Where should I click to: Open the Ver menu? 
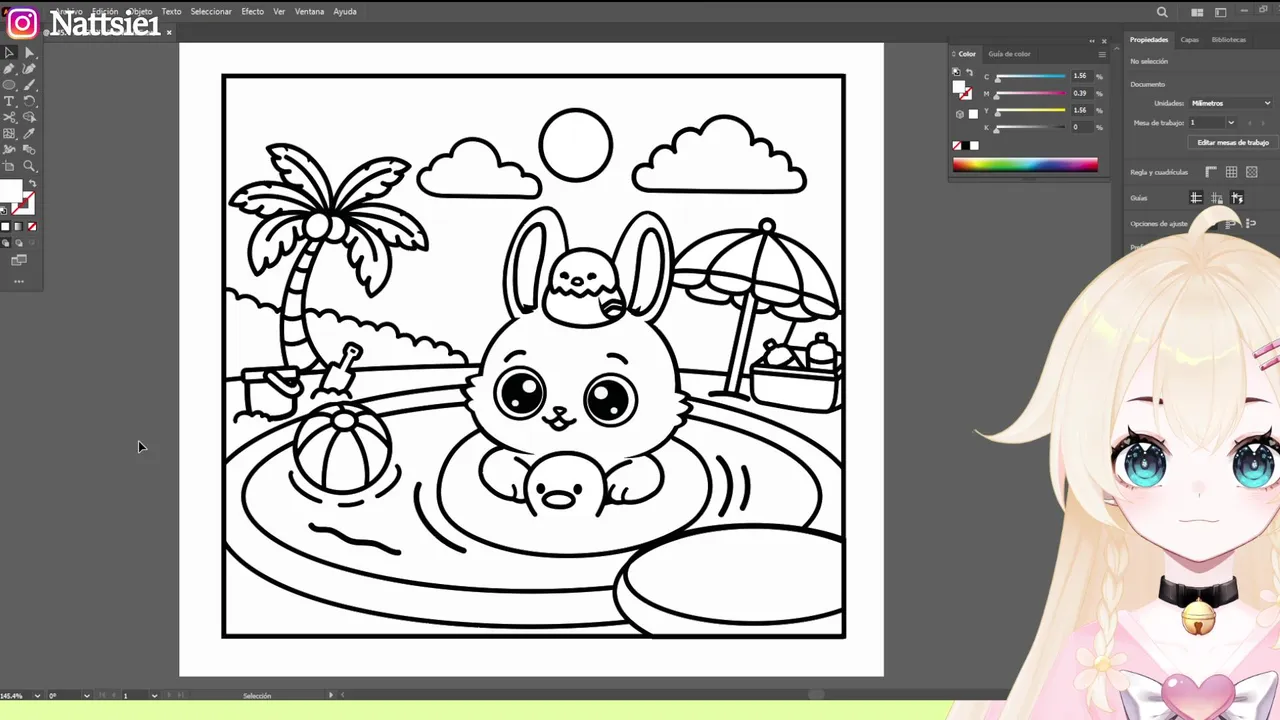click(279, 12)
